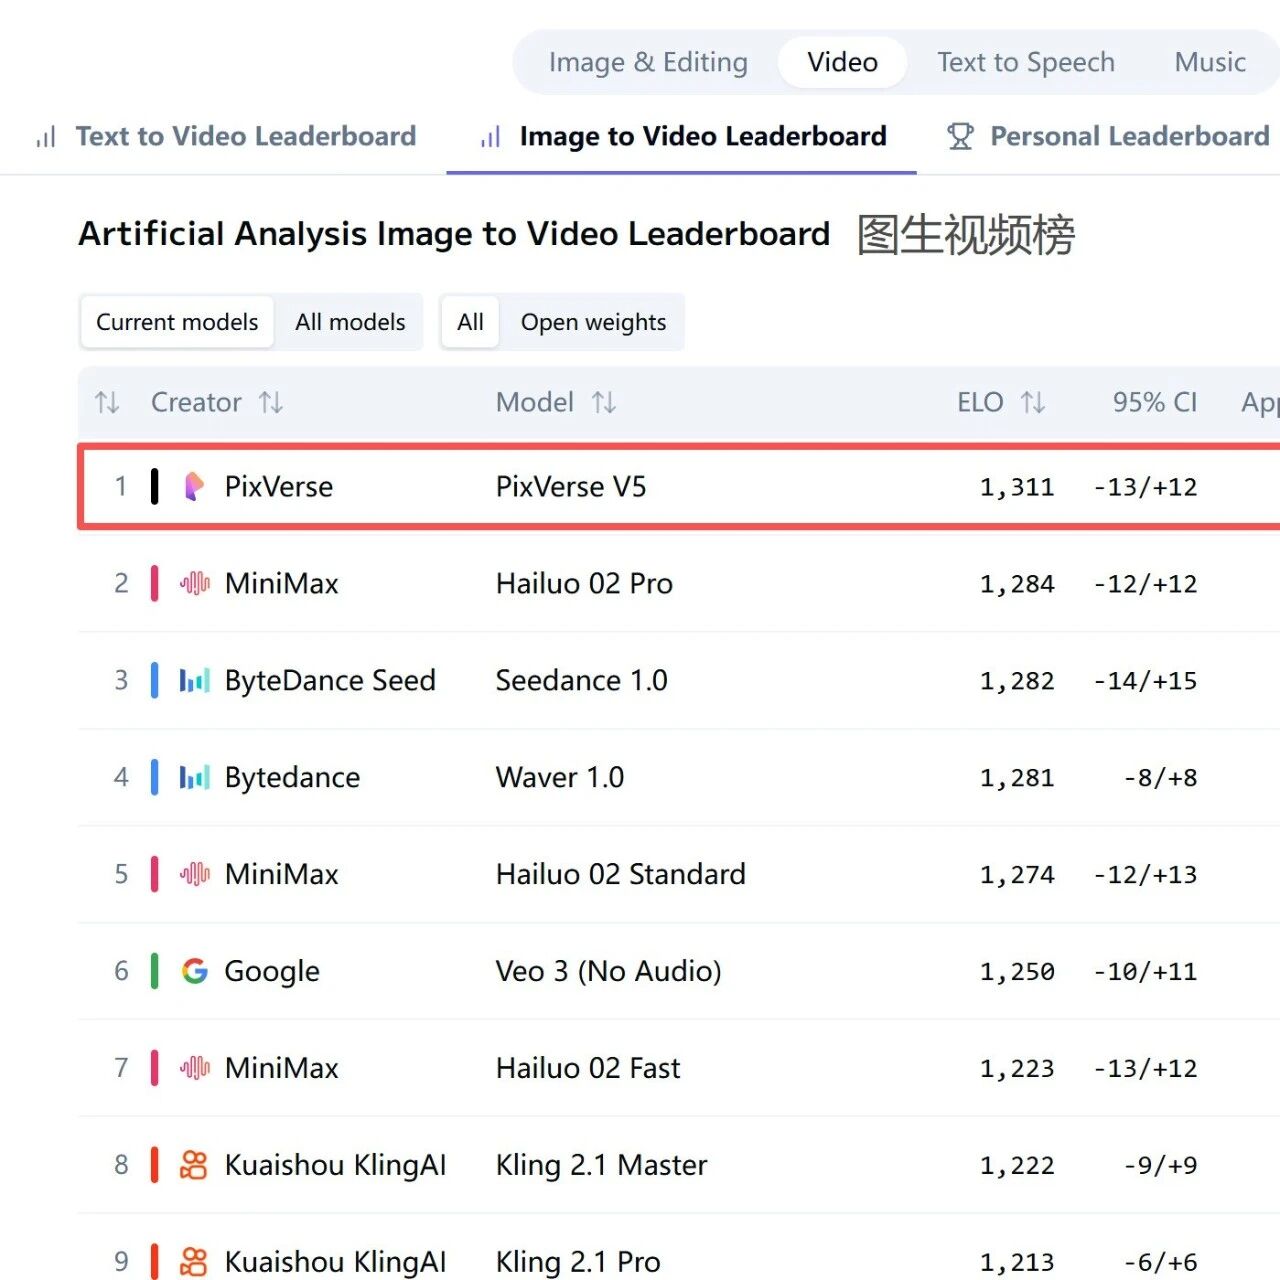The height and width of the screenshot is (1280, 1280).
Task: Click the PixVerse logo icon
Action: pos(195,487)
